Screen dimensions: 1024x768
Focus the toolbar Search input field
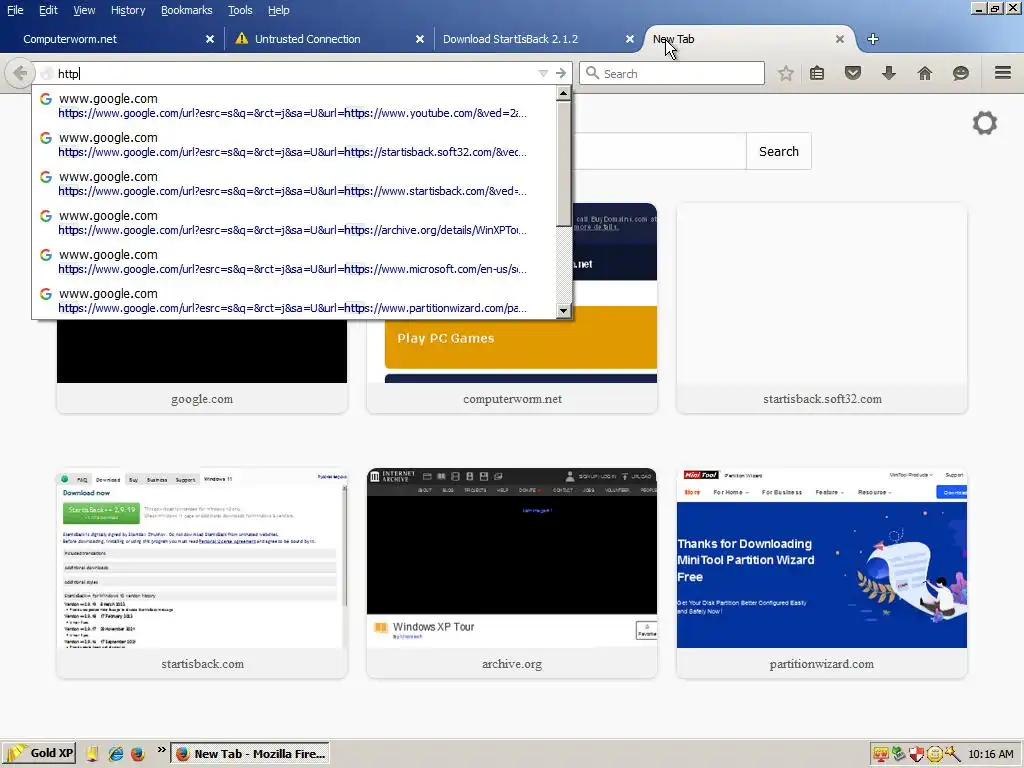coord(672,73)
